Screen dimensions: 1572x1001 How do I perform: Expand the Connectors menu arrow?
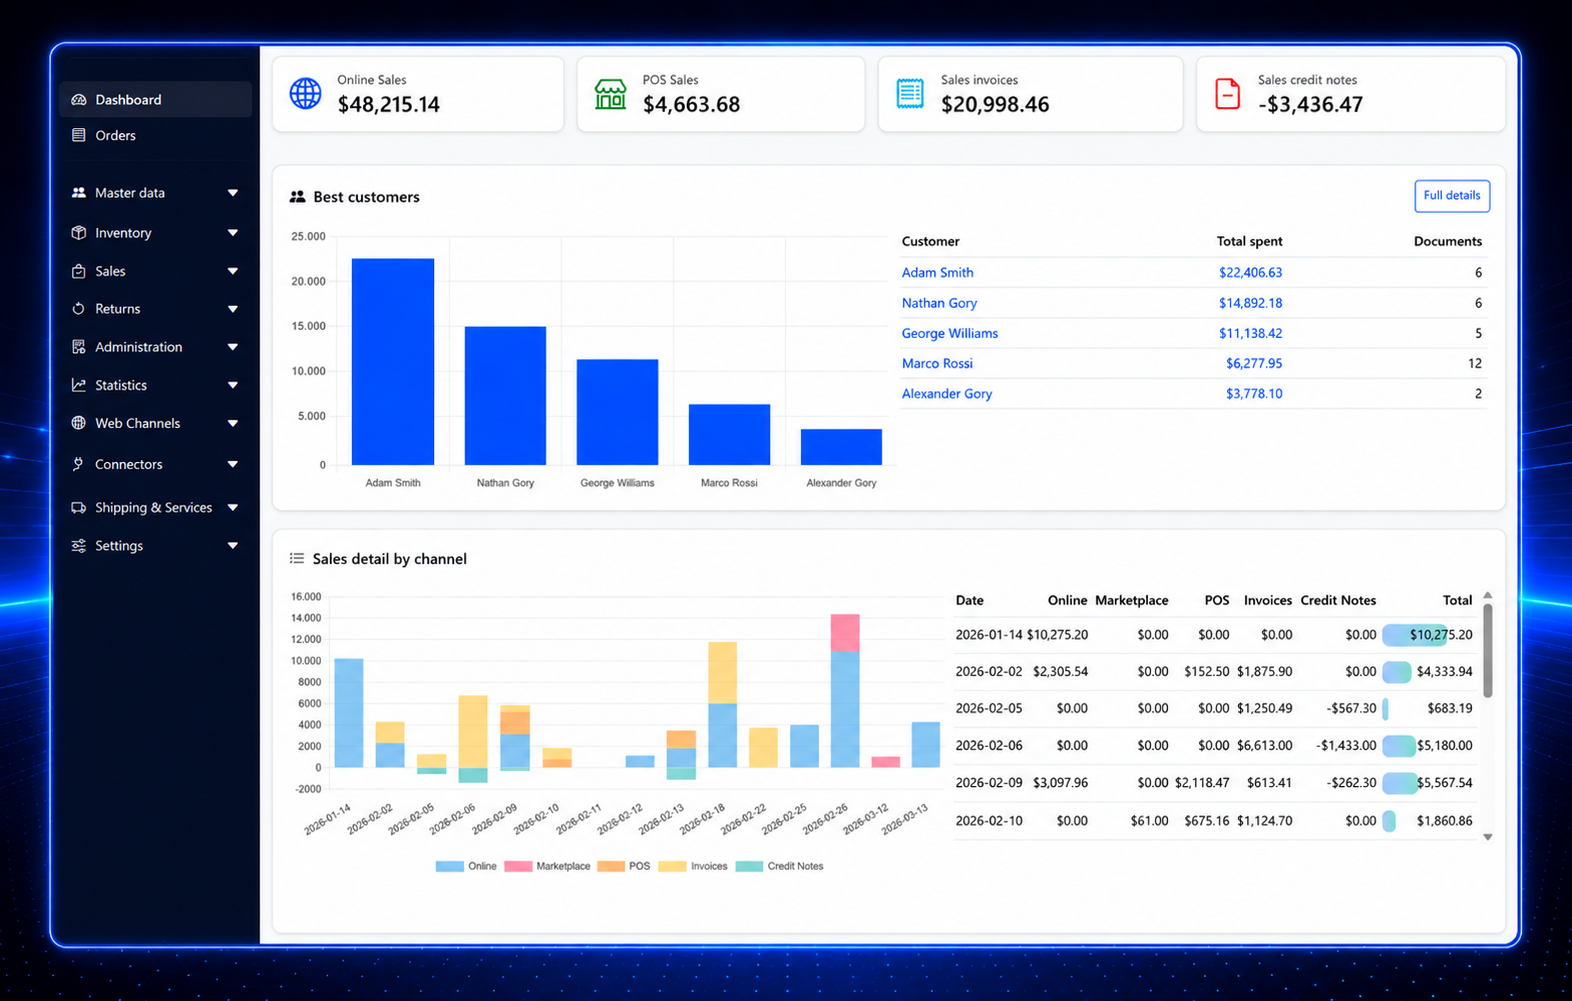(x=233, y=464)
